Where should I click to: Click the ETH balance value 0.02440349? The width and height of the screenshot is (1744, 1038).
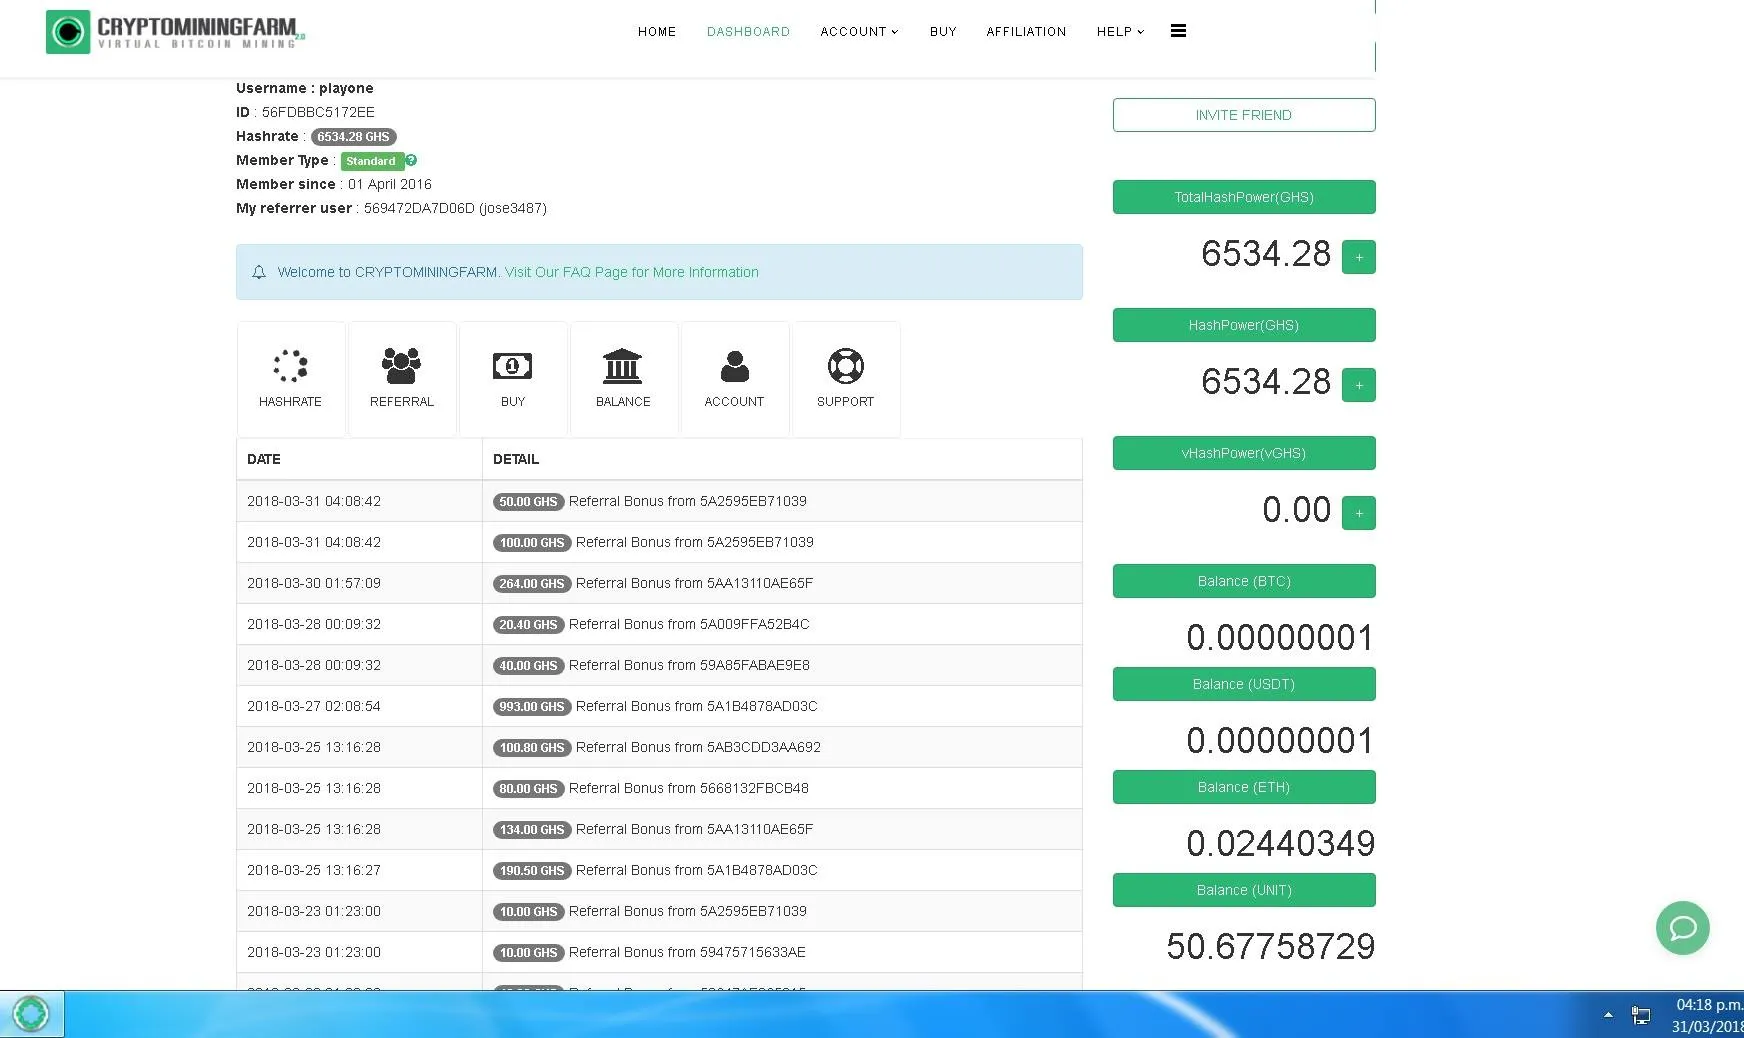tap(1280, 843)
